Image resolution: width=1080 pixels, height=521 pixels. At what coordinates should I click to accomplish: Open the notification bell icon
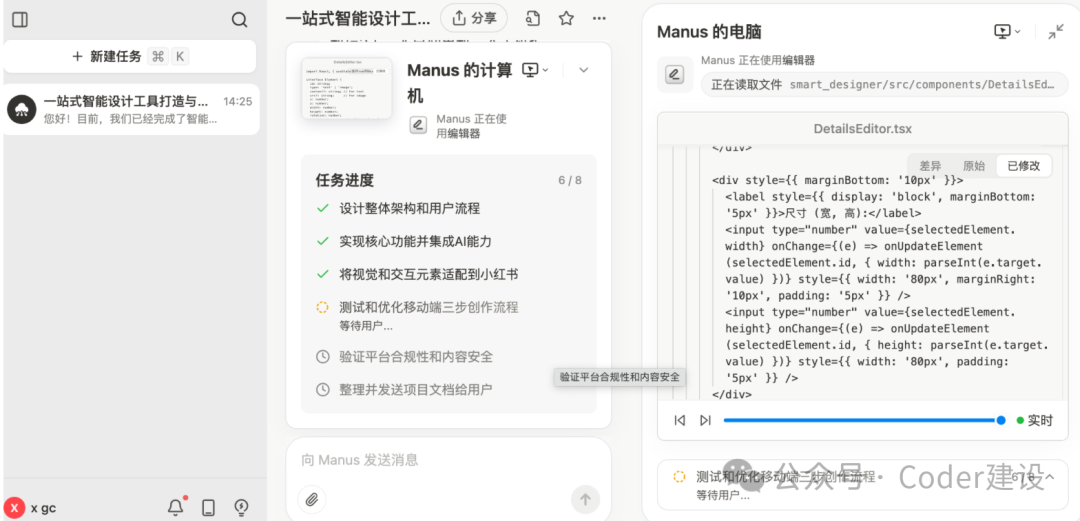coord(176,508)
